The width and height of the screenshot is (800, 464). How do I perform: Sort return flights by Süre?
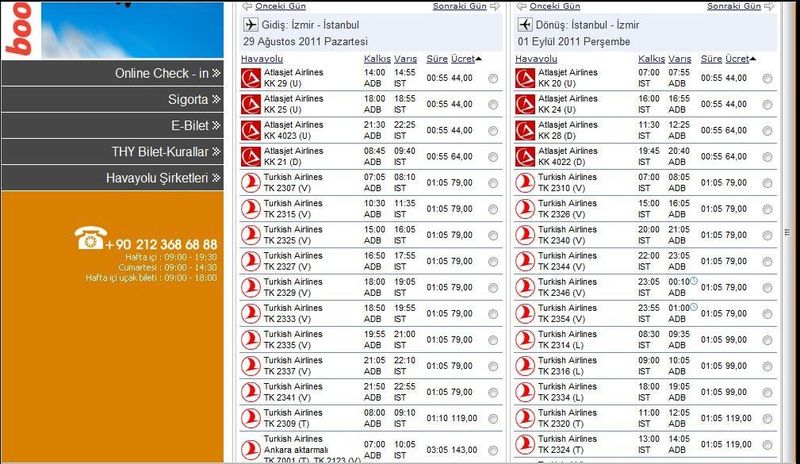click(712, 59)
